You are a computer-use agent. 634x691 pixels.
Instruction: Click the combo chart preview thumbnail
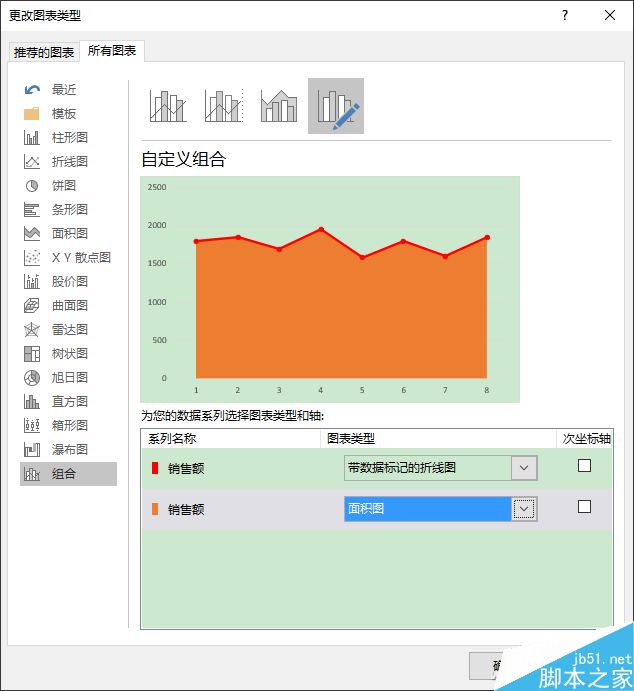(x=330, y=290)
